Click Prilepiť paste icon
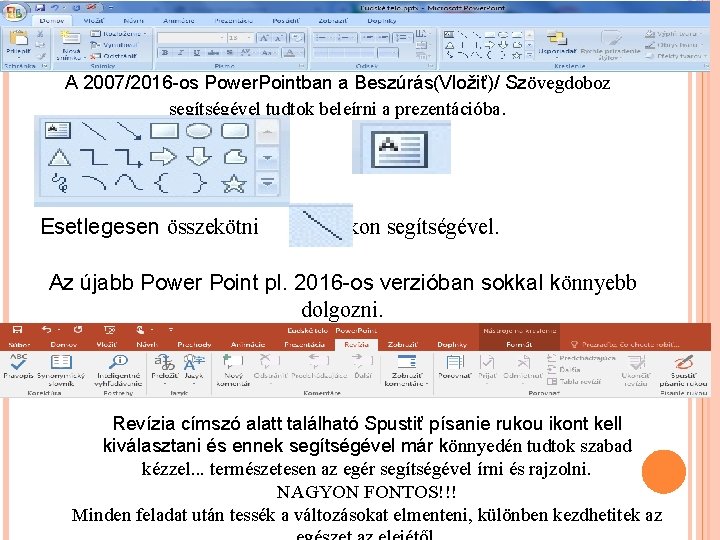The image size is (720, 540). 19,42
